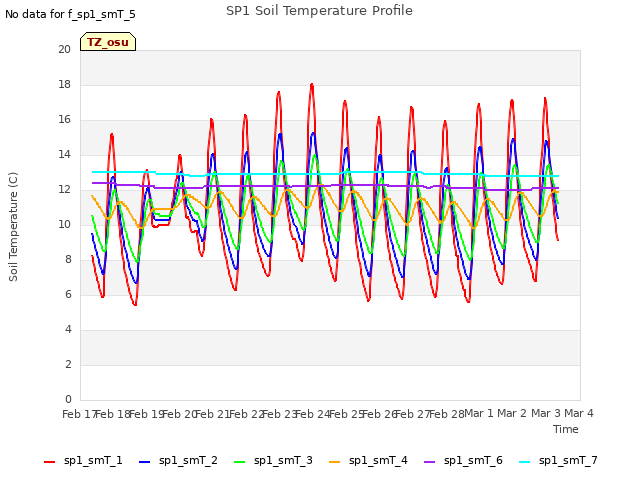
Task: Click the Feb 17 x-axis label
Action: [80, 414]
